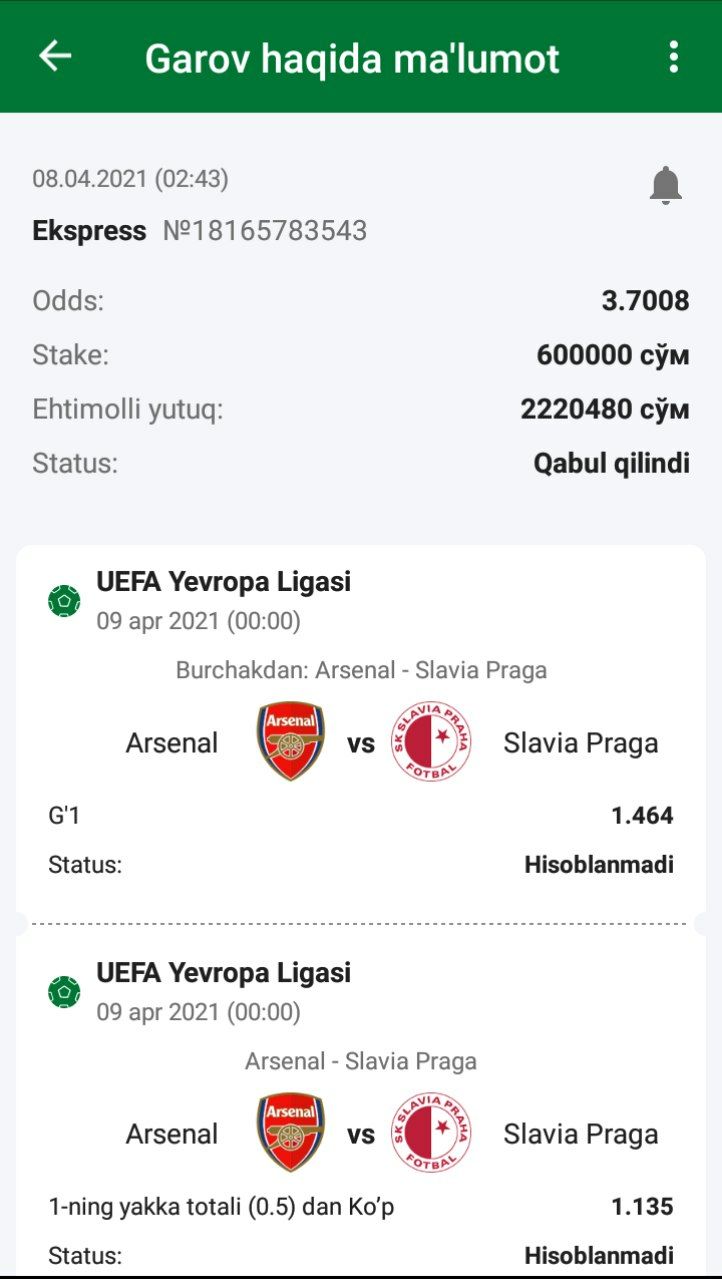Tap the Arsenal crest in first match

291,741
